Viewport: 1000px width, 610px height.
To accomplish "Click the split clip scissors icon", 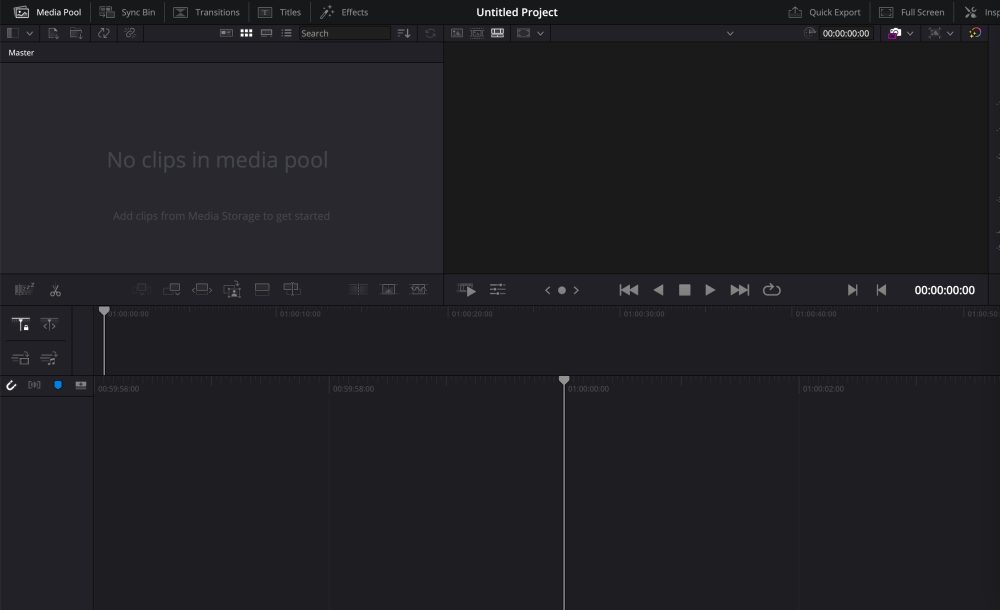I will (x=55, y=290).
